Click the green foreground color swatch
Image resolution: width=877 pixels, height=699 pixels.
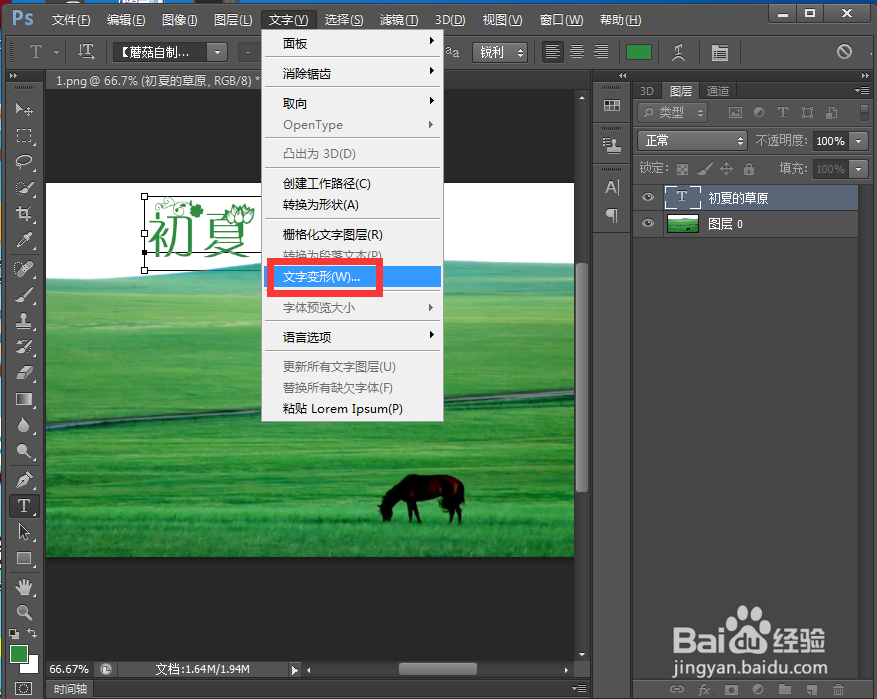pos(638,52)
